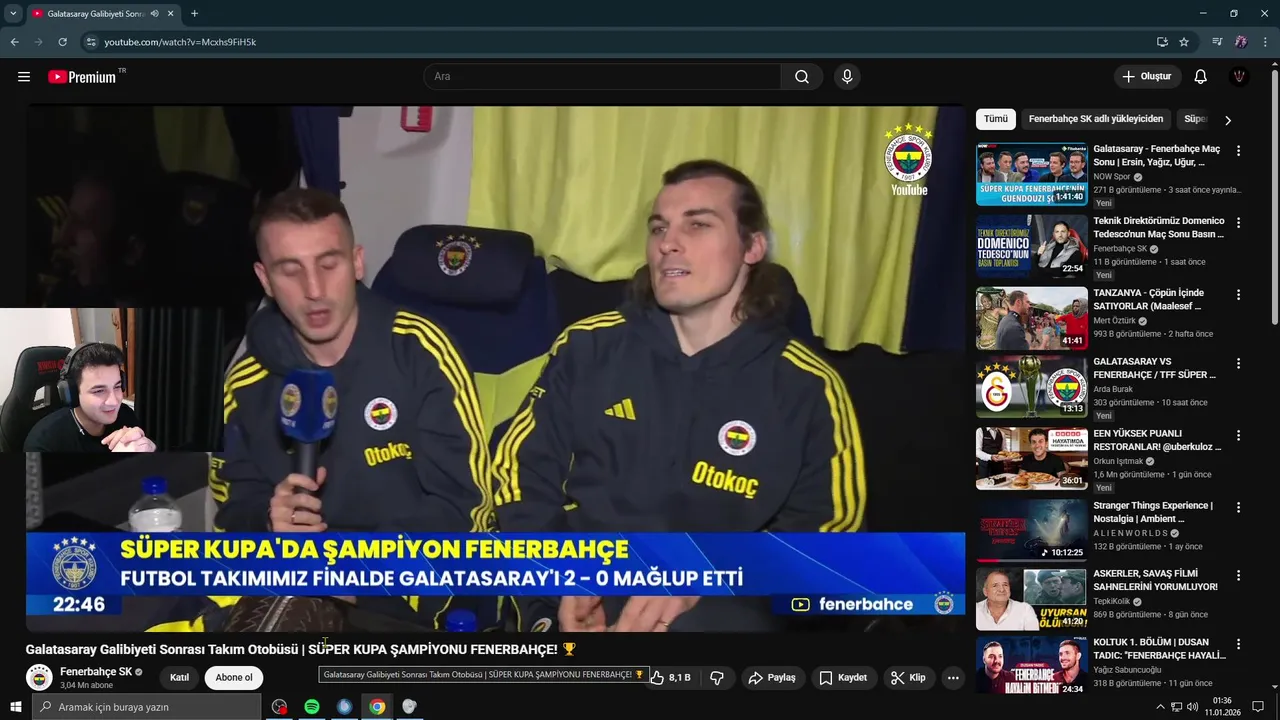Screen dimensions: 1280x720
Task: Open Chrome media controls icon
Action: 1217,42
